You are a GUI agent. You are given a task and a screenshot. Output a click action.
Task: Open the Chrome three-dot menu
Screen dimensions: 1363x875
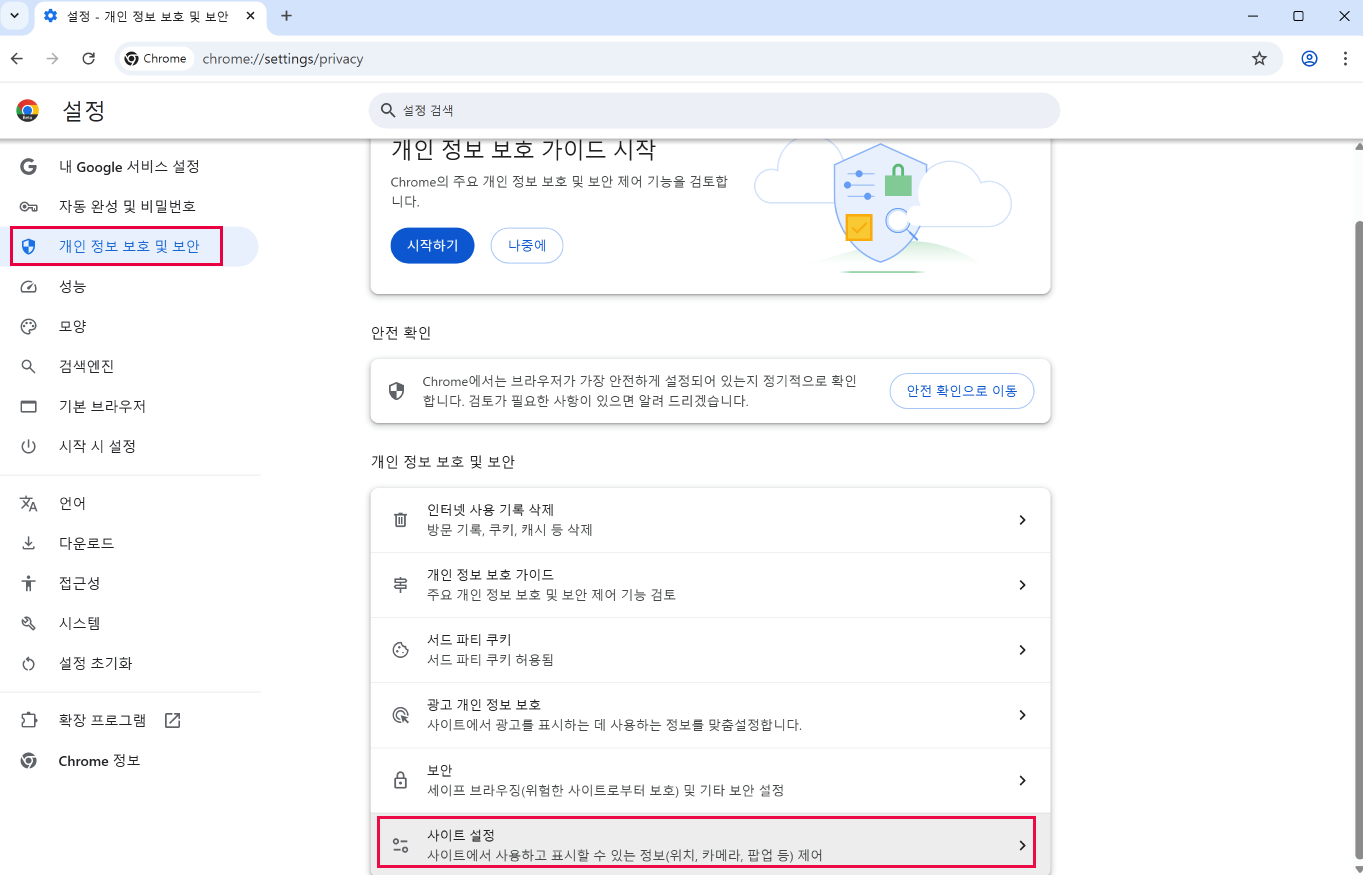click(1345, 59)
